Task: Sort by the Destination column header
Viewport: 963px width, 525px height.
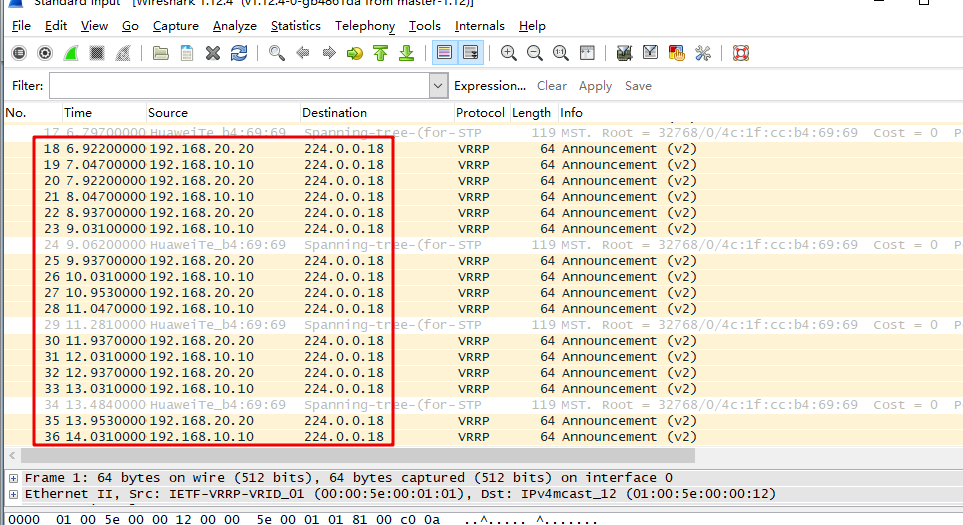Action: point(377,113)
